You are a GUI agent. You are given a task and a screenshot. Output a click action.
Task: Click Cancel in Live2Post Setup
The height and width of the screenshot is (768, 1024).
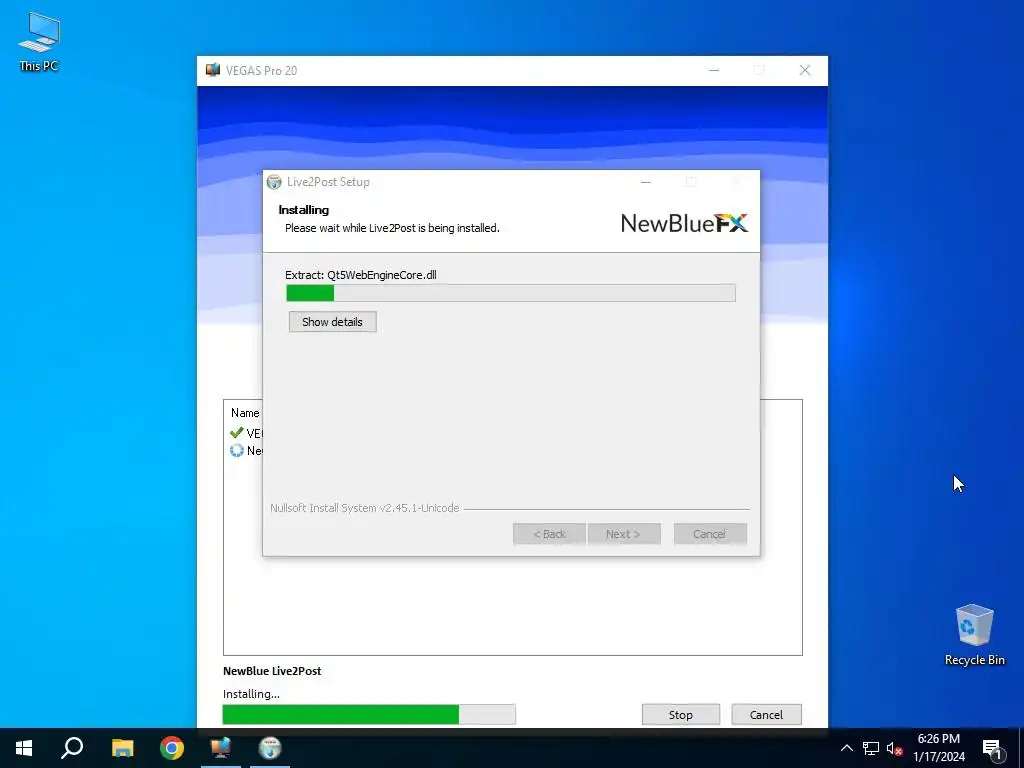click(x=710, y=534)
